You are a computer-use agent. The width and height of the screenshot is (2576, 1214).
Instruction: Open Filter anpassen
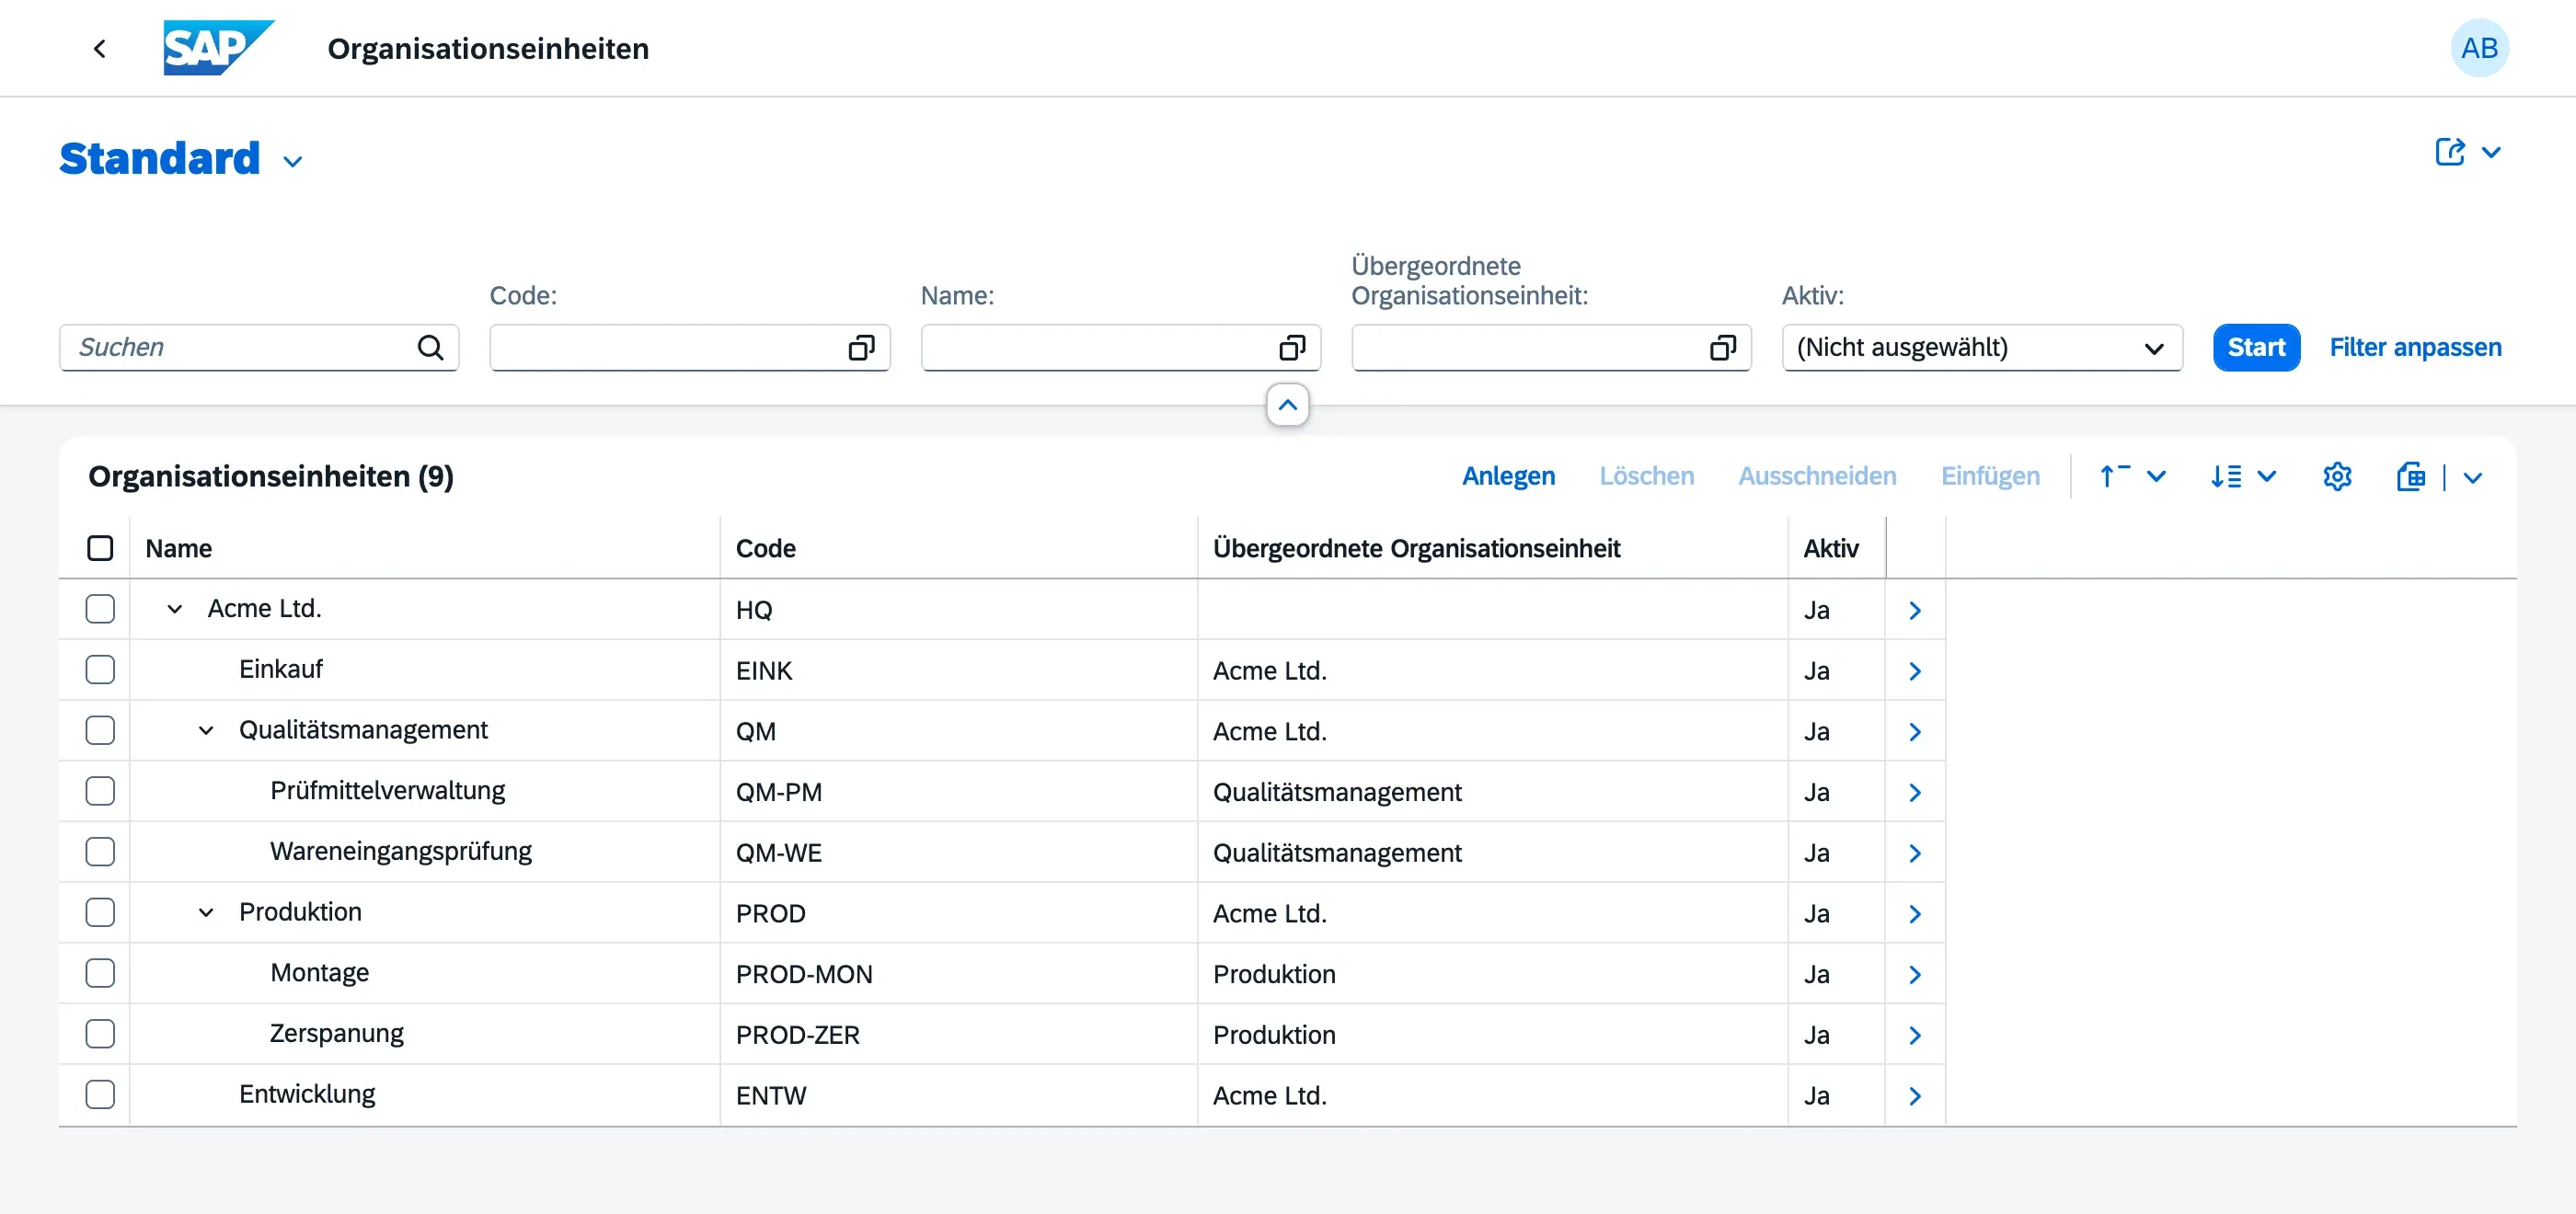(2415, 347)
